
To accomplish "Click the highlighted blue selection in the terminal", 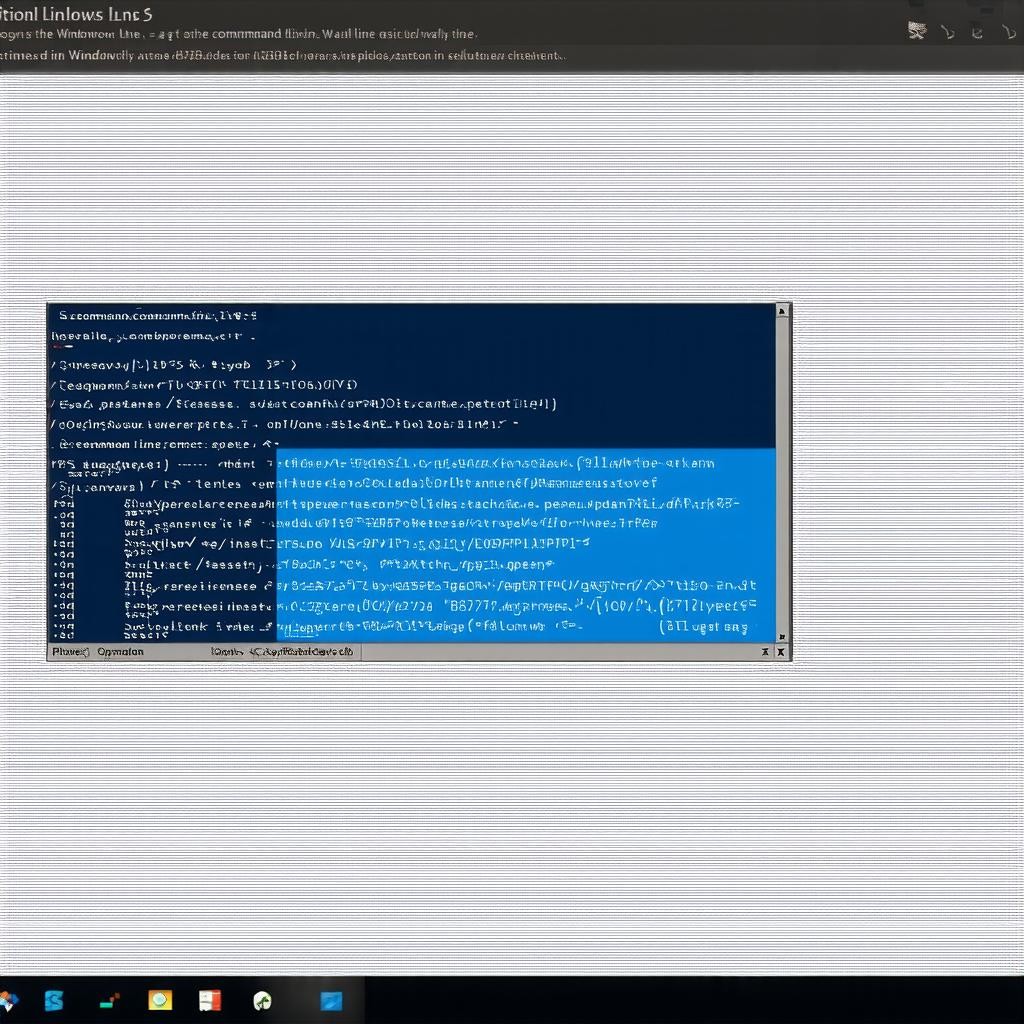I will pos(525,545).
